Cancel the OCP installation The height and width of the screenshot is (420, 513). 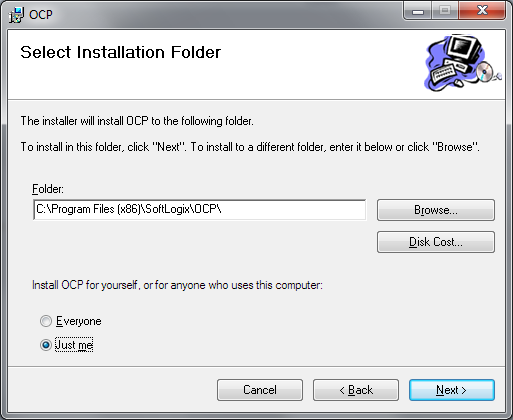pyautogui.click(x=260, y=390)
